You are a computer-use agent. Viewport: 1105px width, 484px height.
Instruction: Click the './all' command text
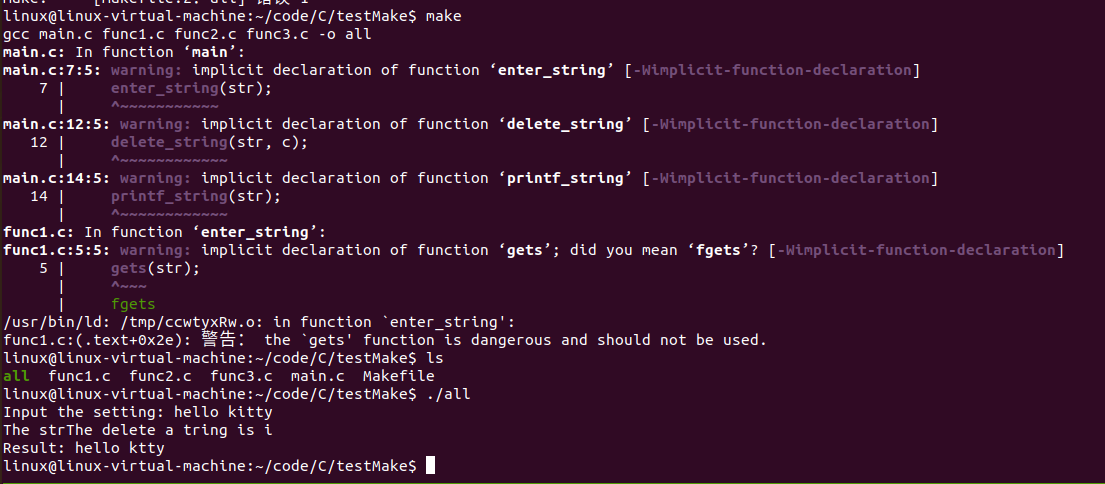tap(447, 394)
